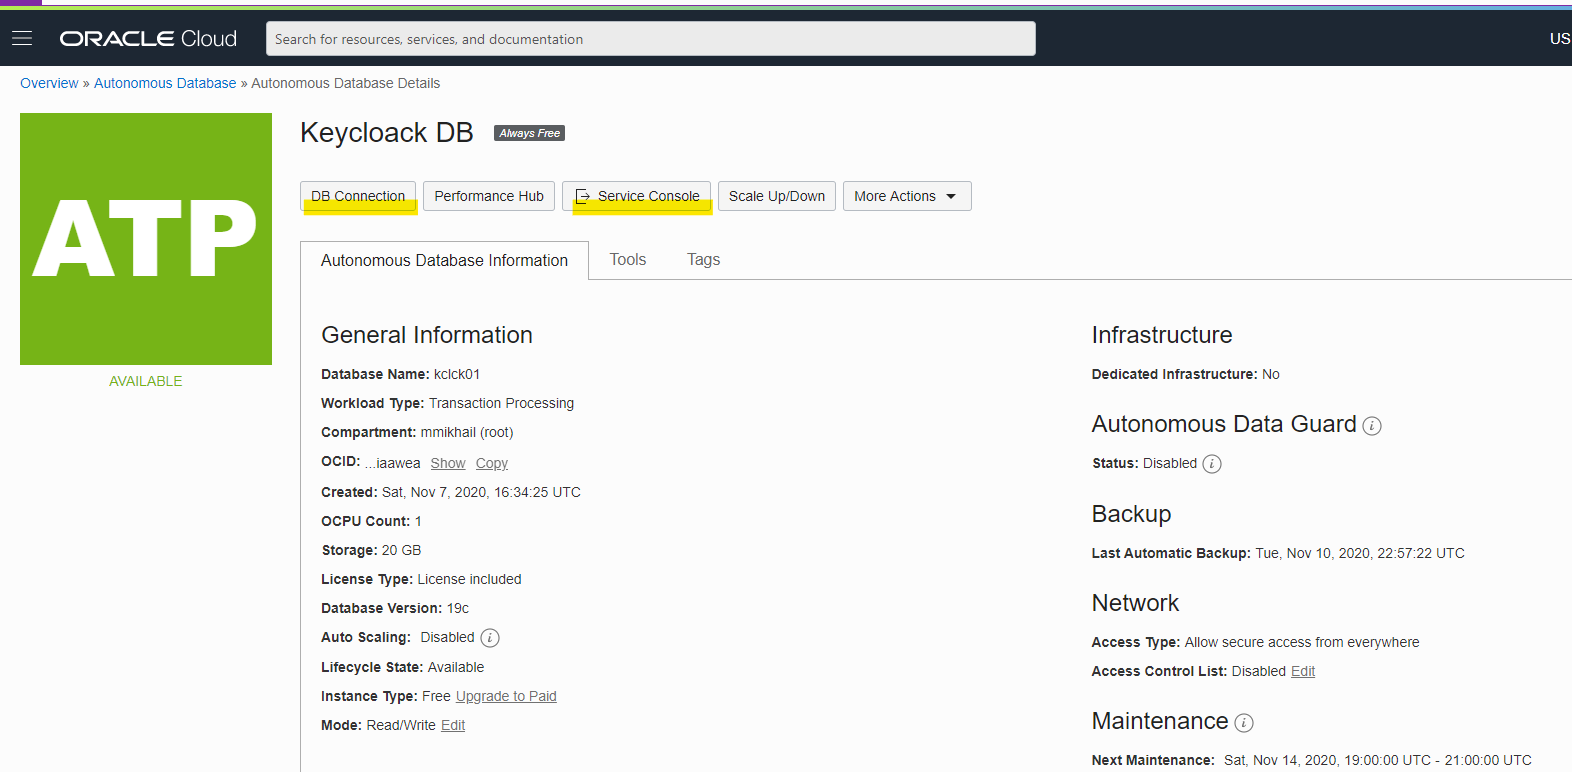Click Last Automatic Backup timestamp
Image resolution: width=1572 pixels, height=772 pixels.
(1360, 553)
